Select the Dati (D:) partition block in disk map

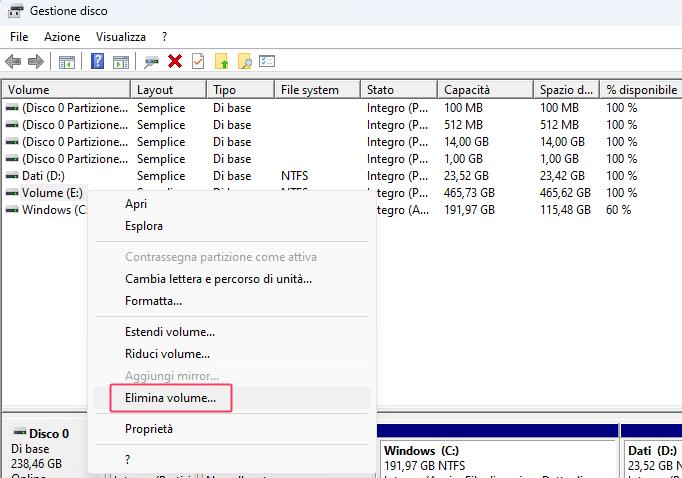pos(652,458)
